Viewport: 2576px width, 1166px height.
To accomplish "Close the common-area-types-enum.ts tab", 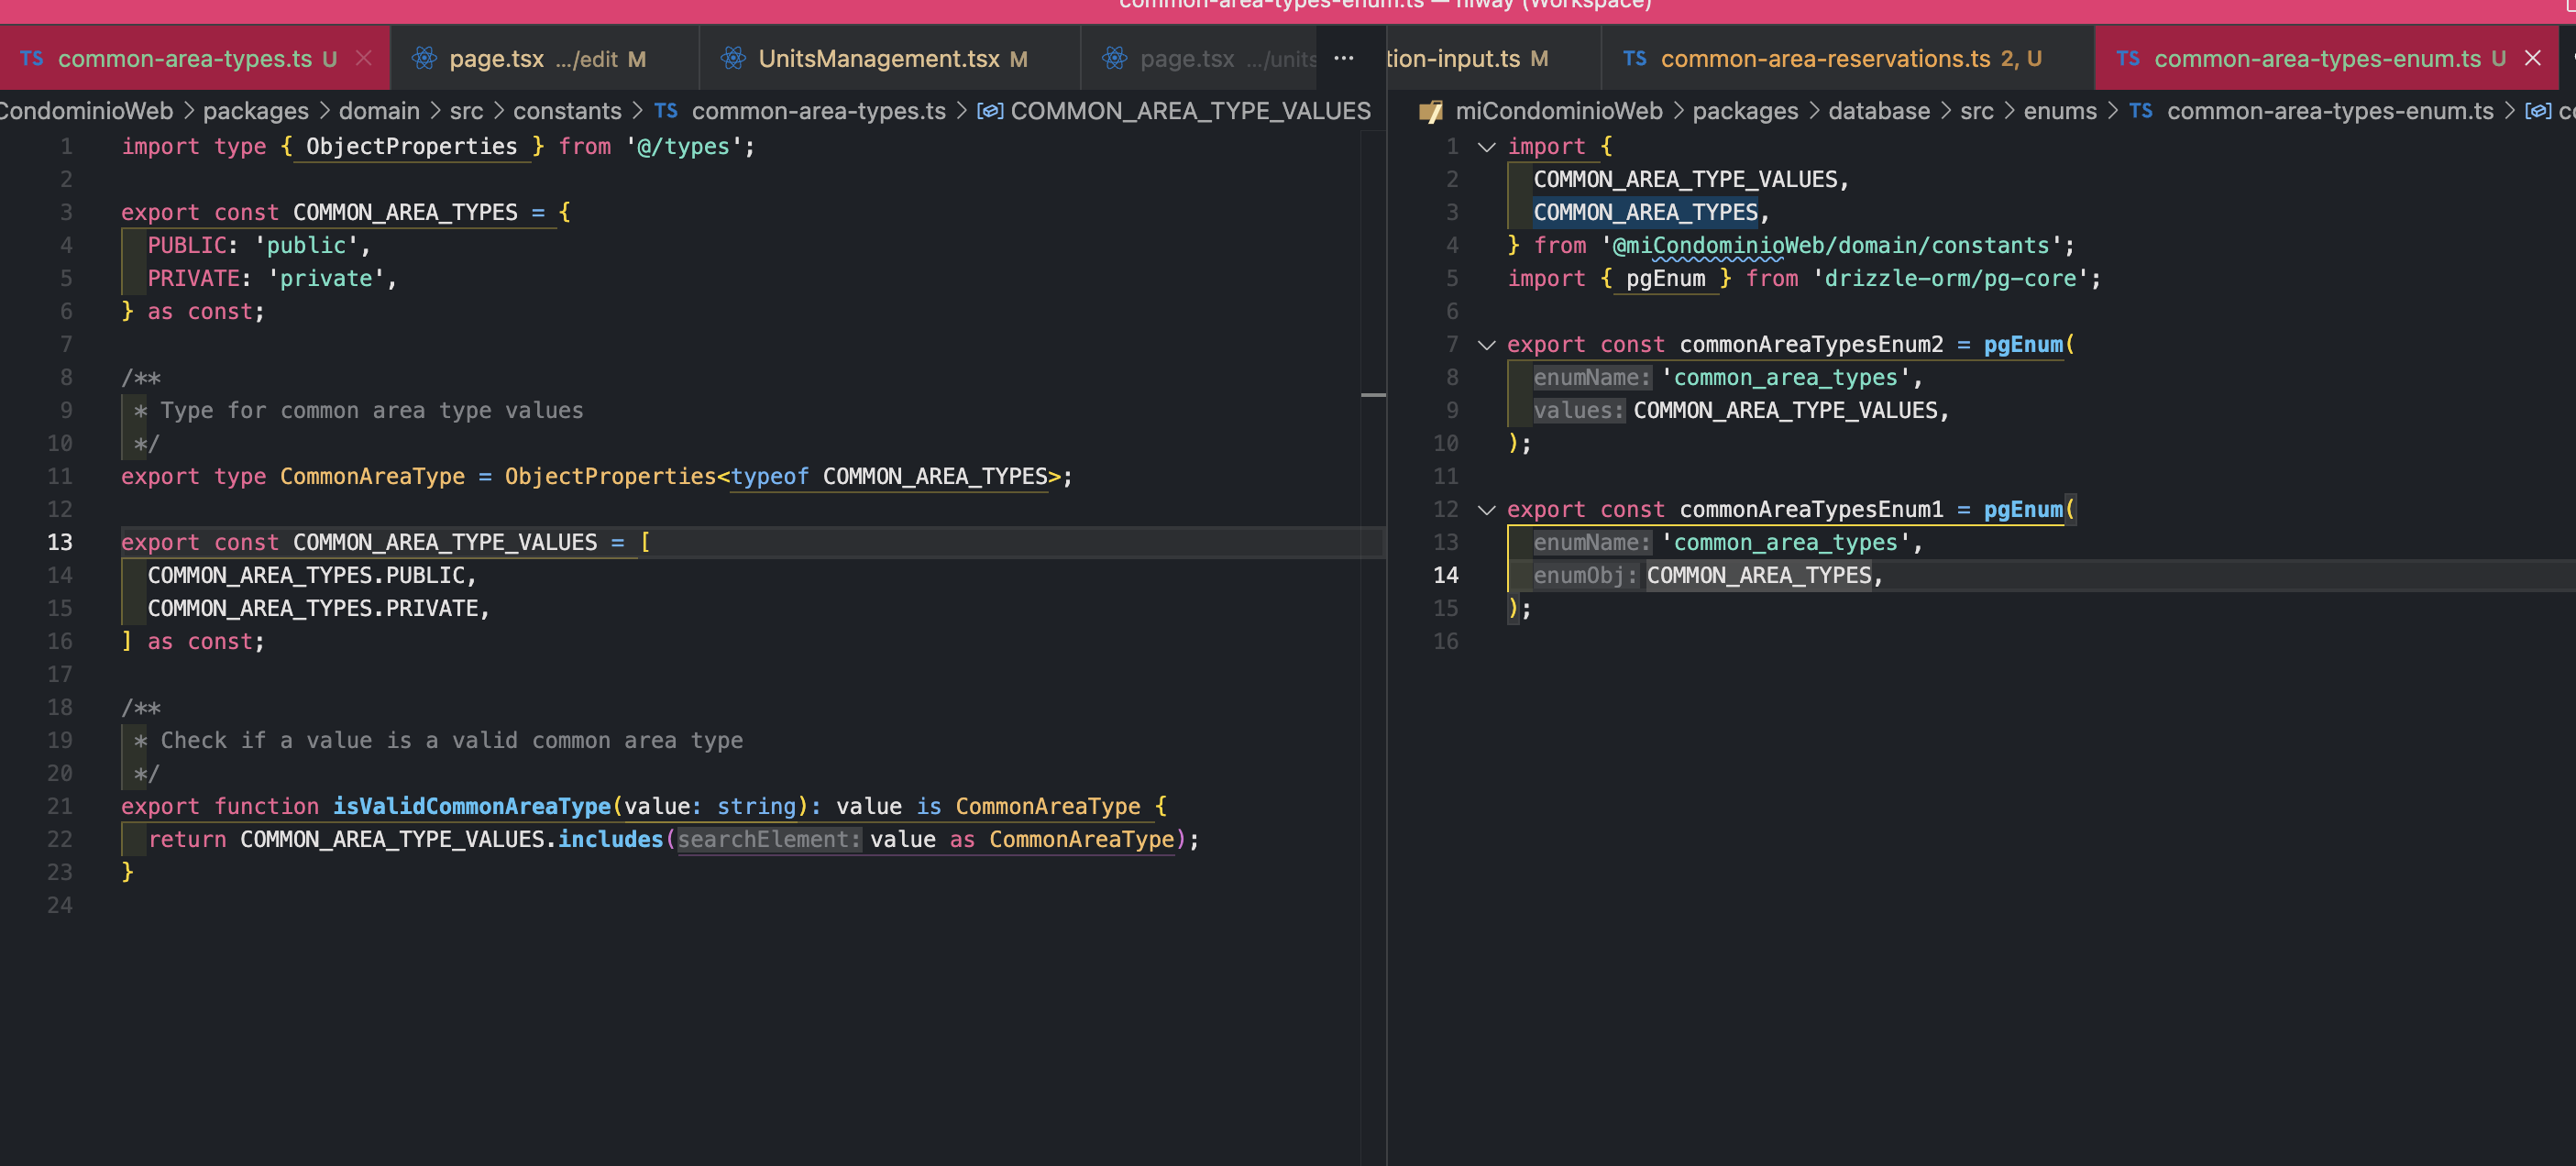I will tap(2532, 58).
